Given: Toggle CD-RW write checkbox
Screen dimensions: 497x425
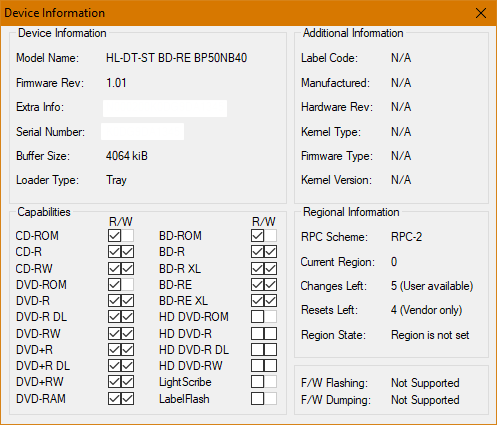Looking at the screenshot, I should click(128, 268).
